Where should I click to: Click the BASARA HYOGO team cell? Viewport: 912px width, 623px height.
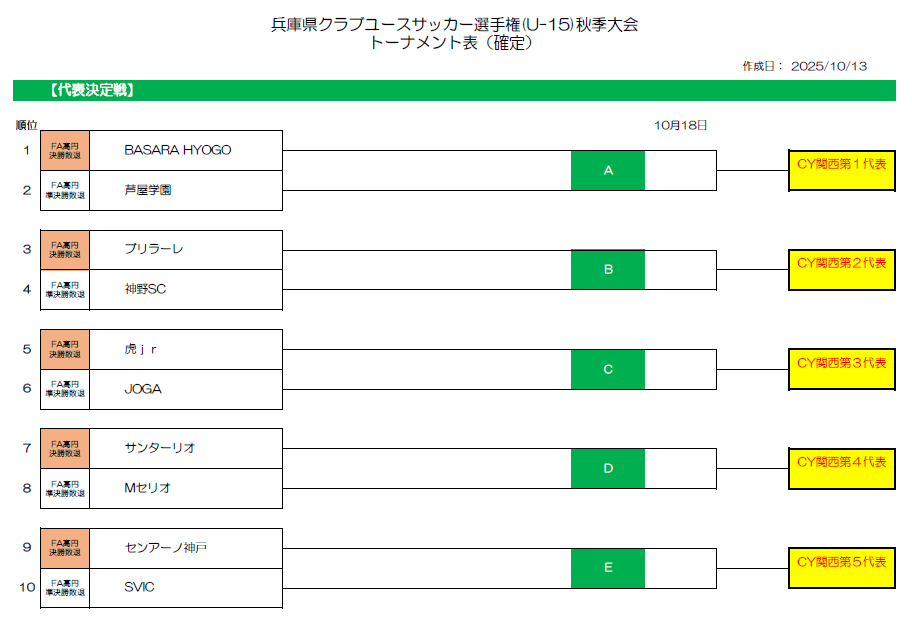[x=185, y=150]
